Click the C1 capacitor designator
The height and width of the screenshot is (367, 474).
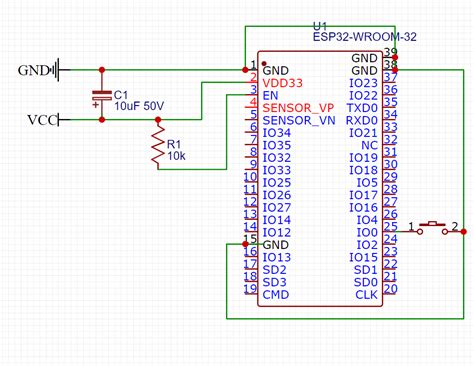click(x=121, y=95)
